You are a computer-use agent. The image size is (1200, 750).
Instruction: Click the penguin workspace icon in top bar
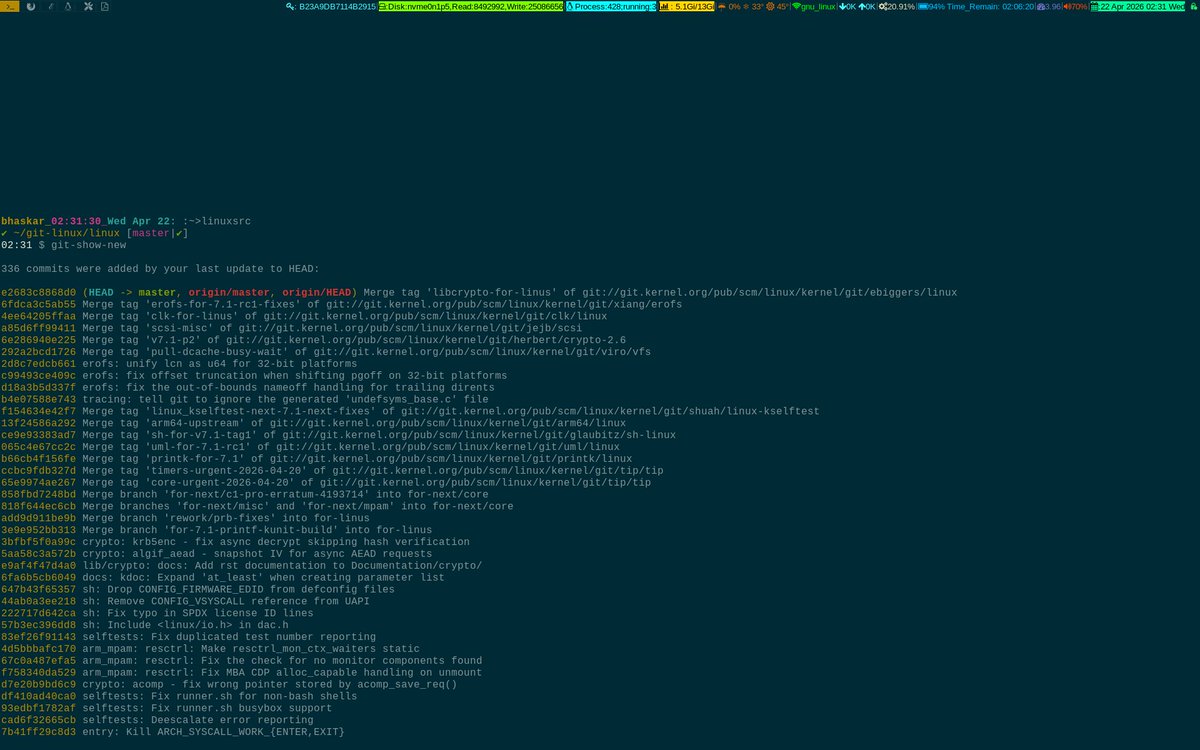tap(67, 6)
